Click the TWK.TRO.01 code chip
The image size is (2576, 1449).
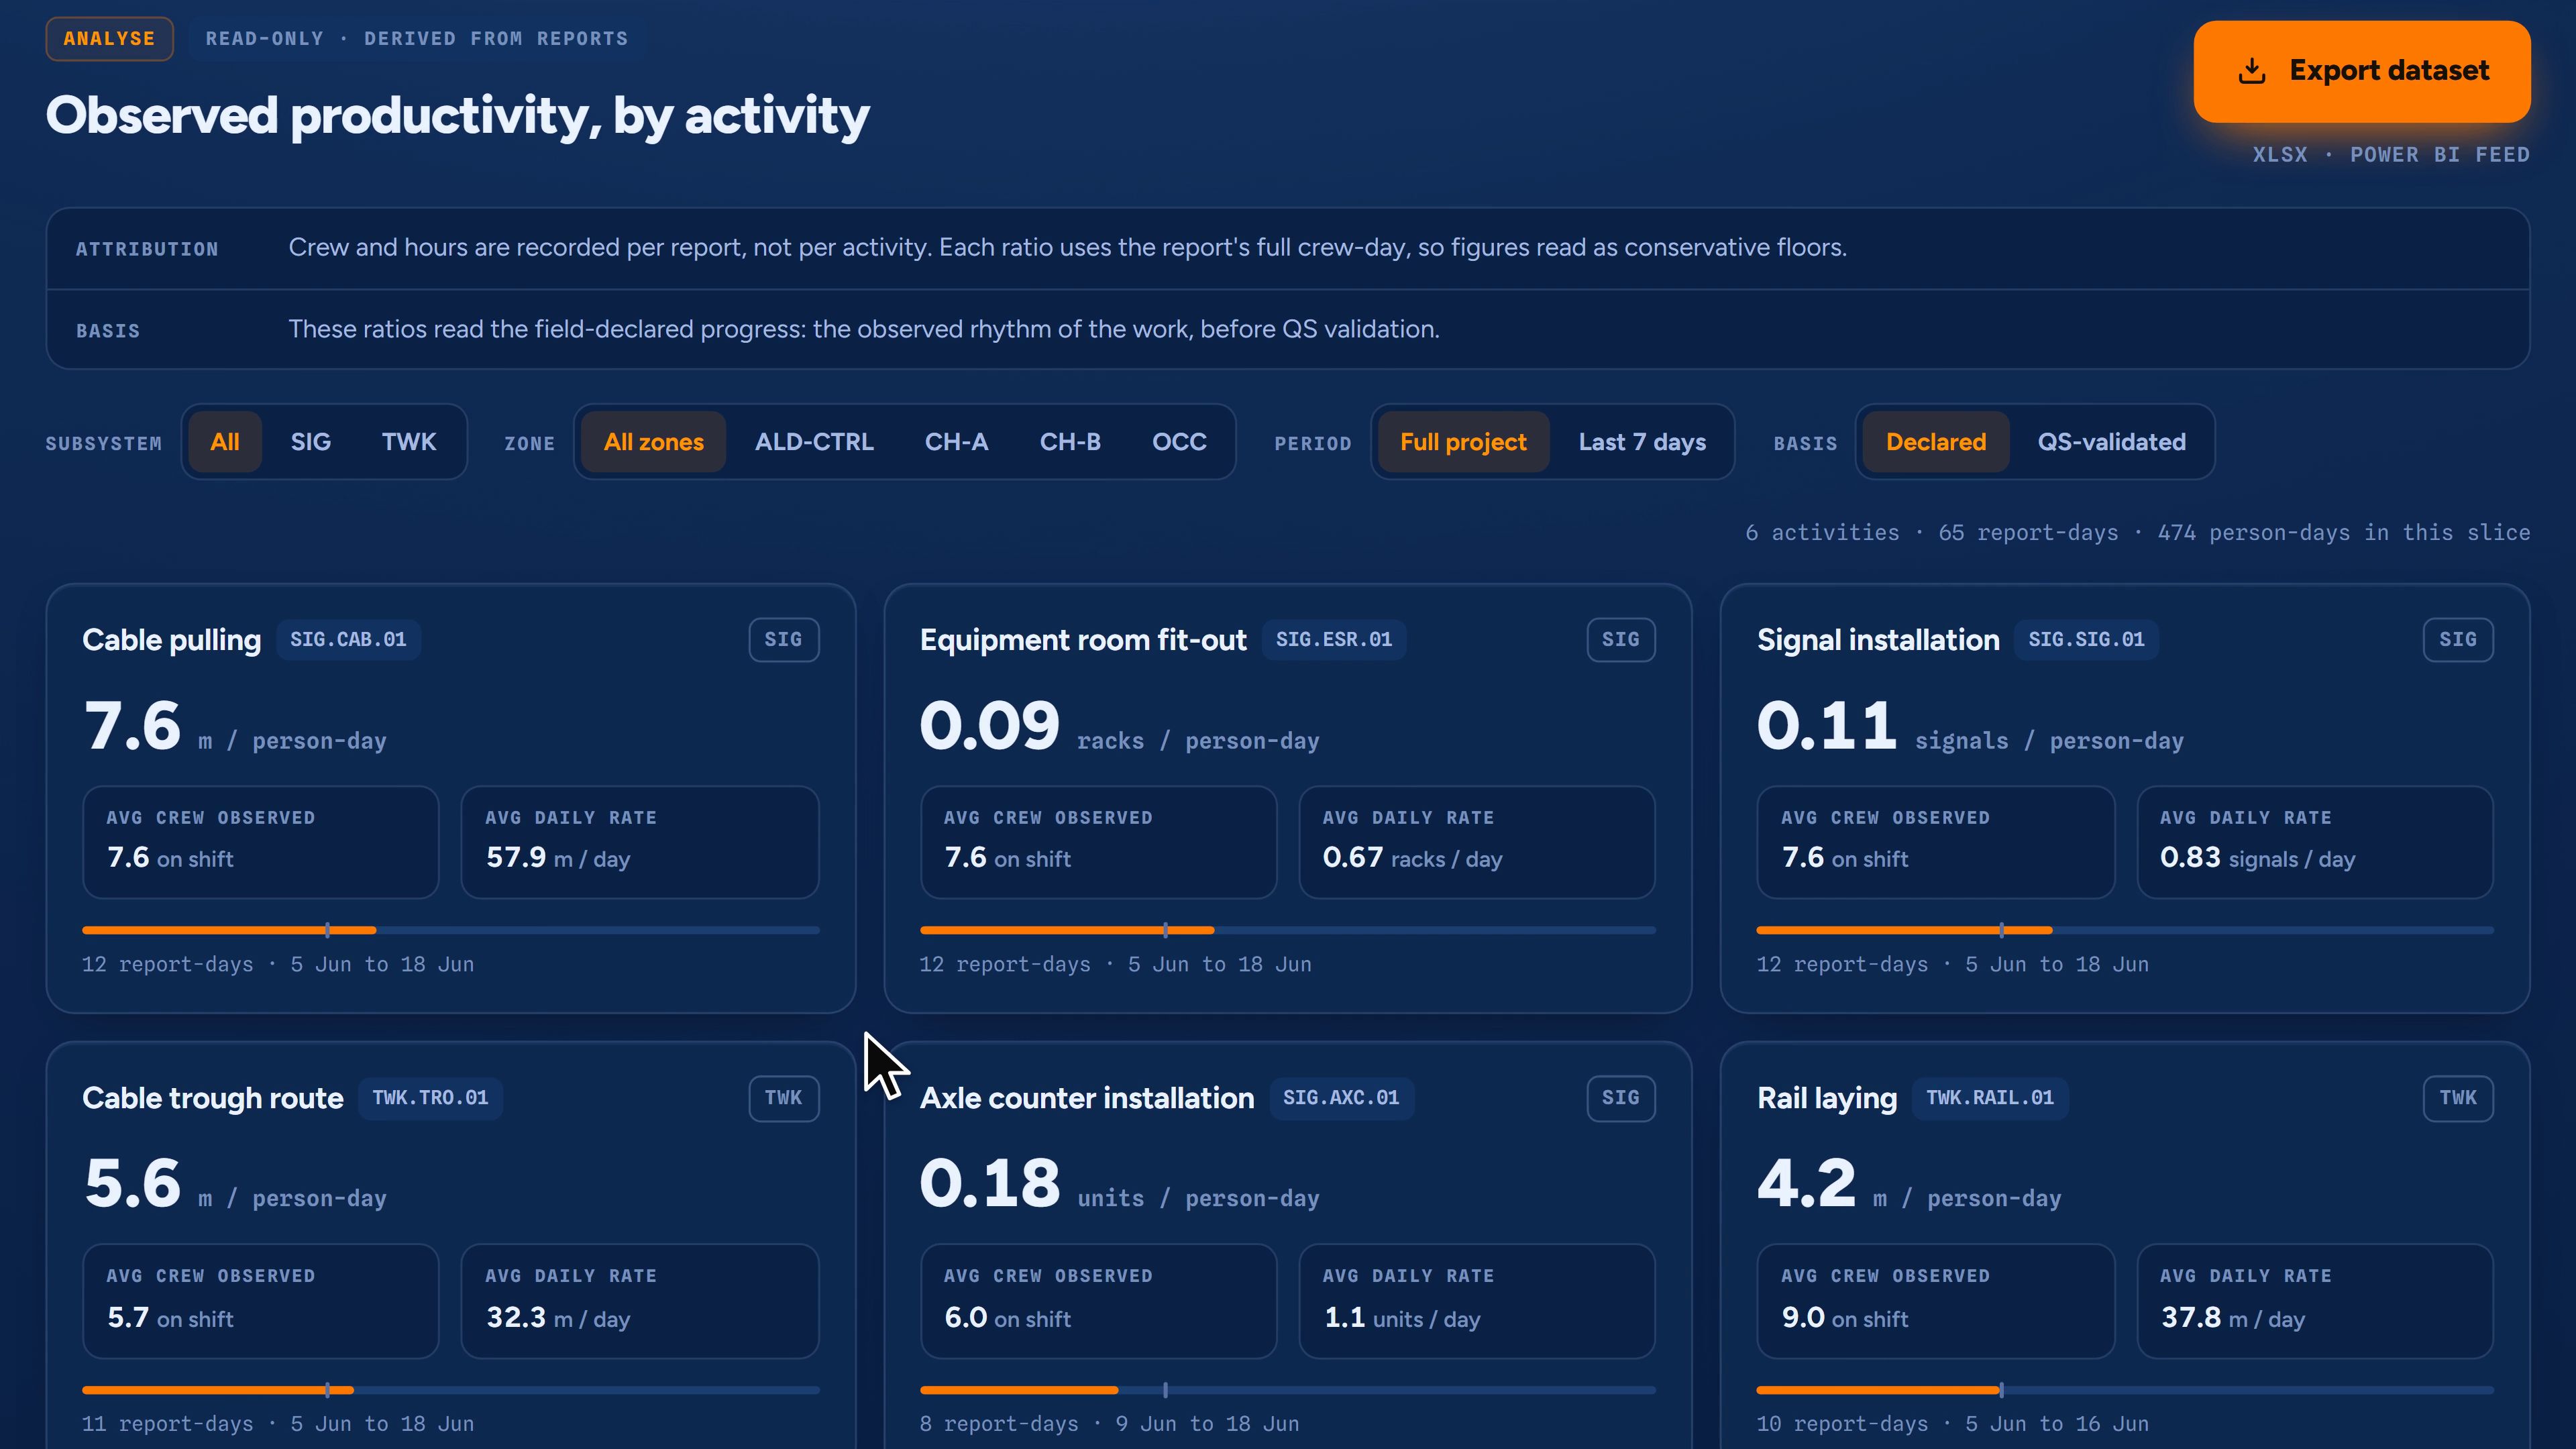click(x=430, y=1098)
